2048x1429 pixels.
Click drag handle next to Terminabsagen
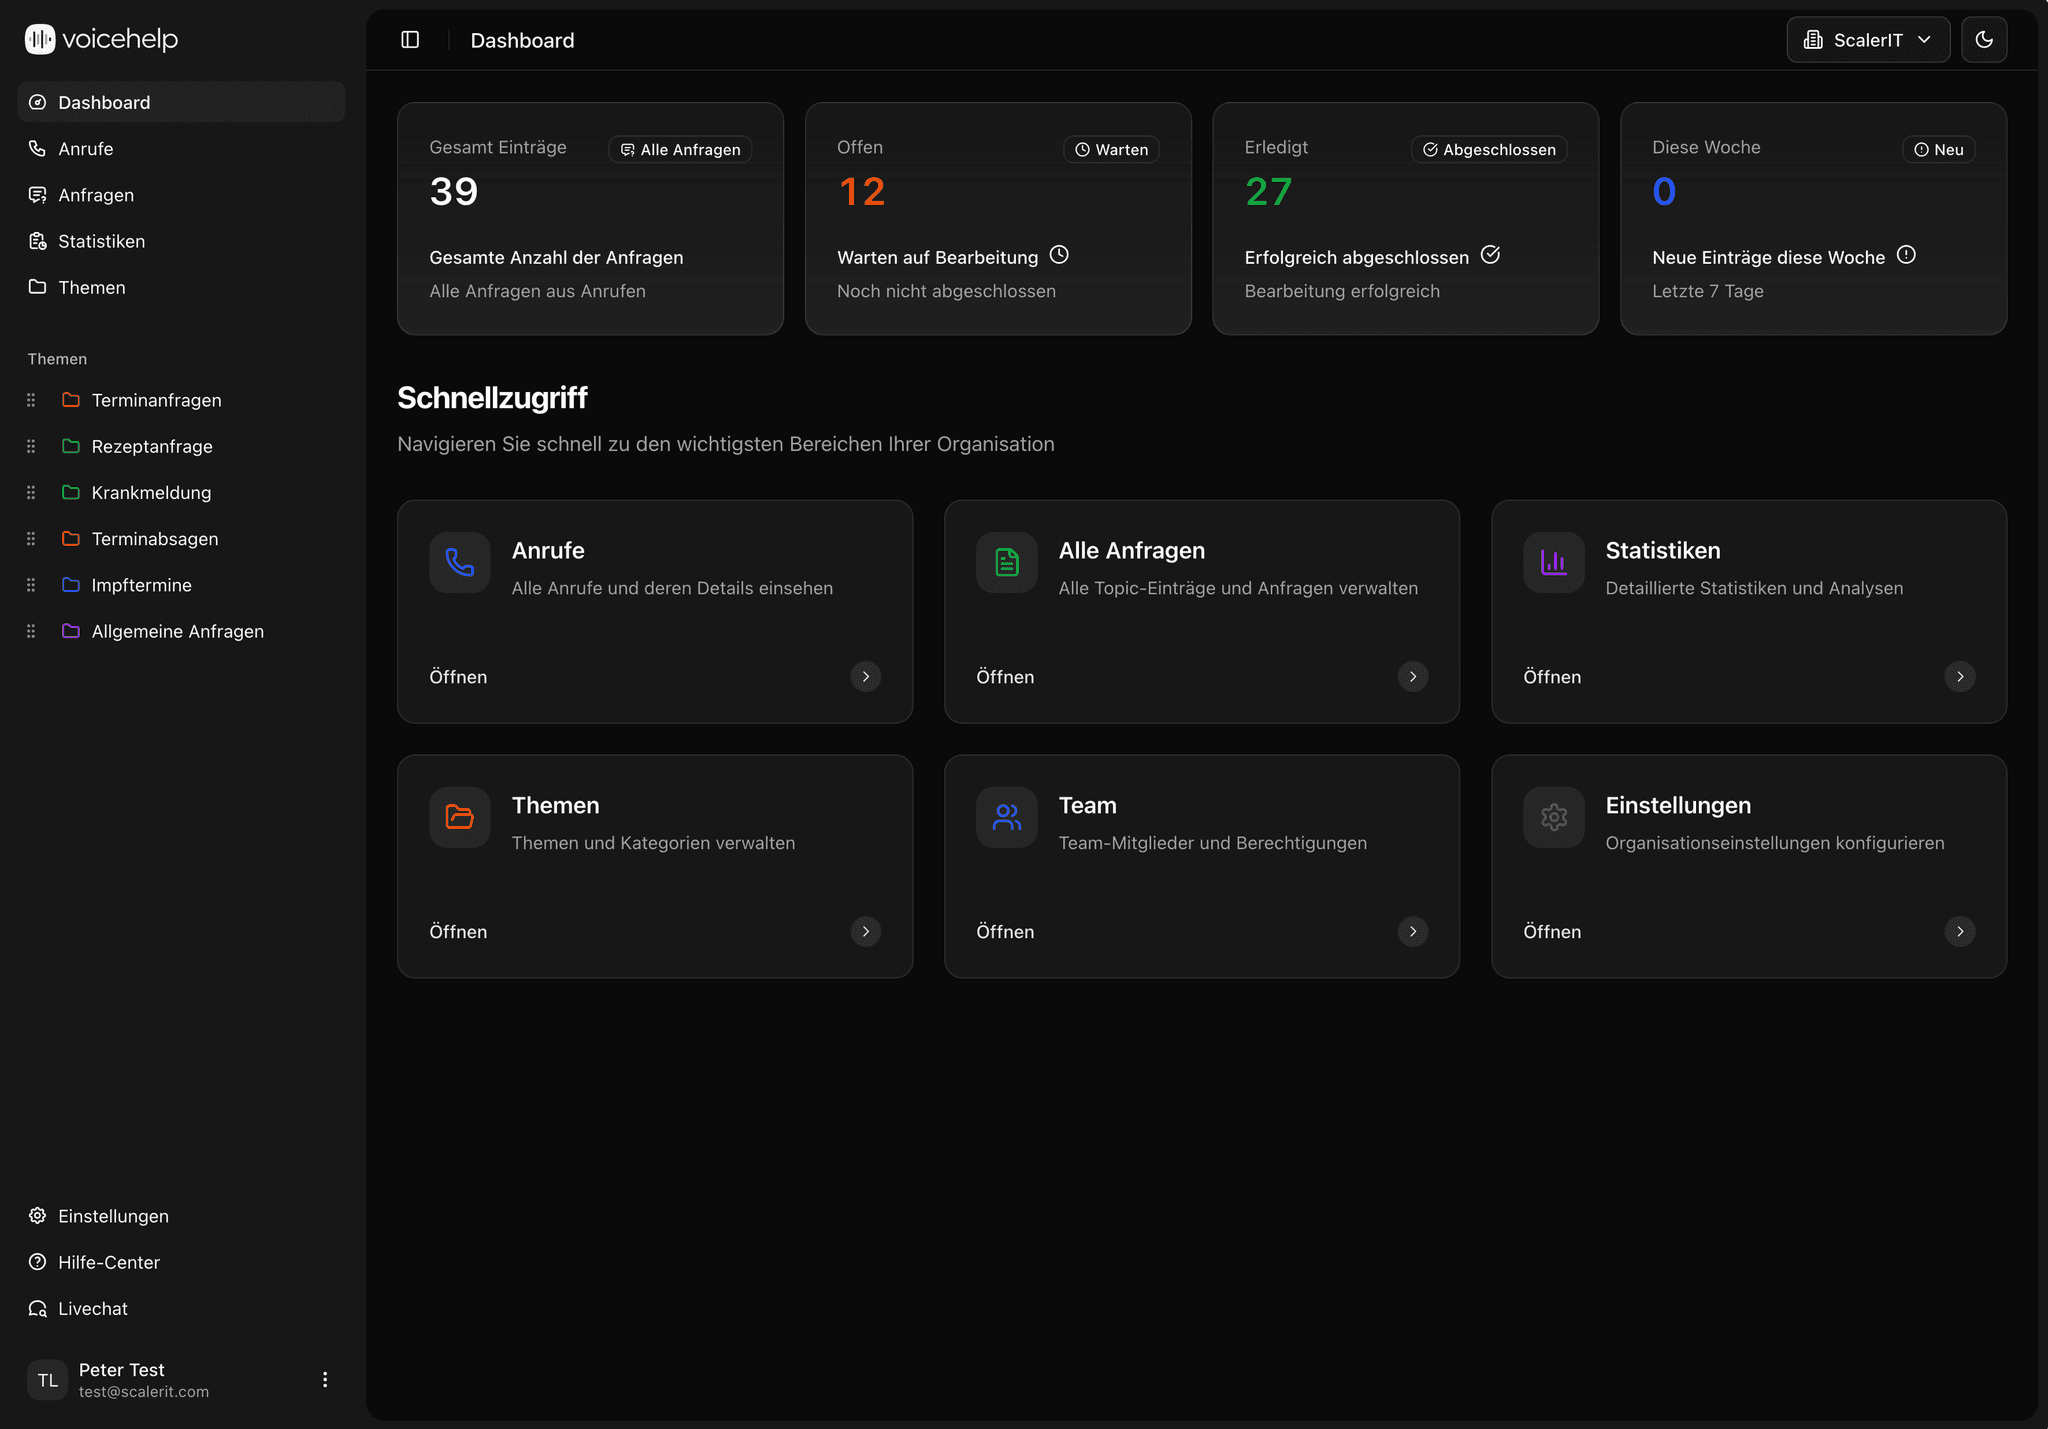pos(31,538)
